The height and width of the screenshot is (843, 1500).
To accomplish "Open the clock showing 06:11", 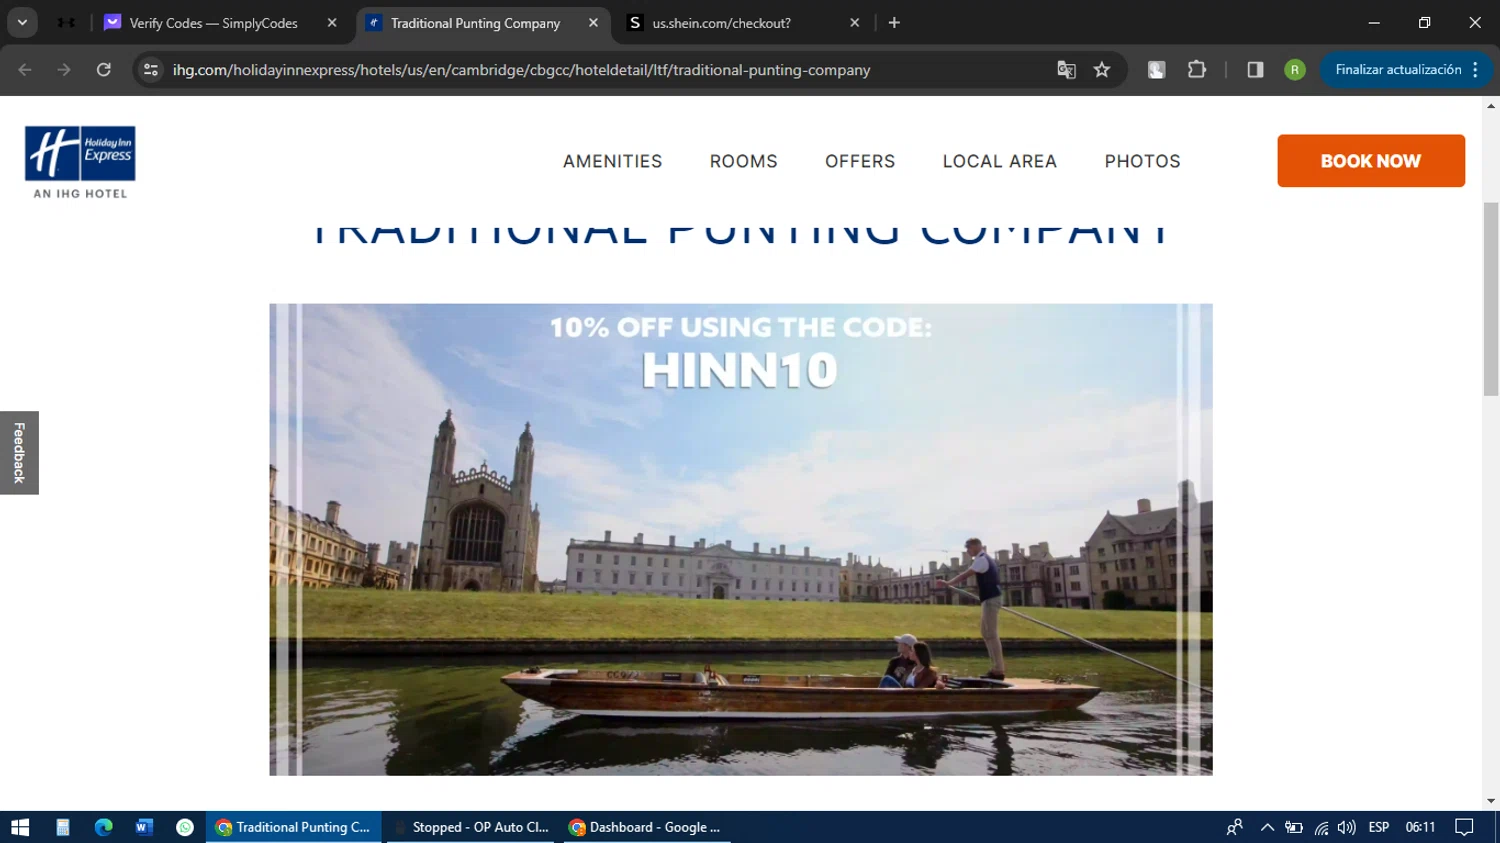I will pos(1420,827).
